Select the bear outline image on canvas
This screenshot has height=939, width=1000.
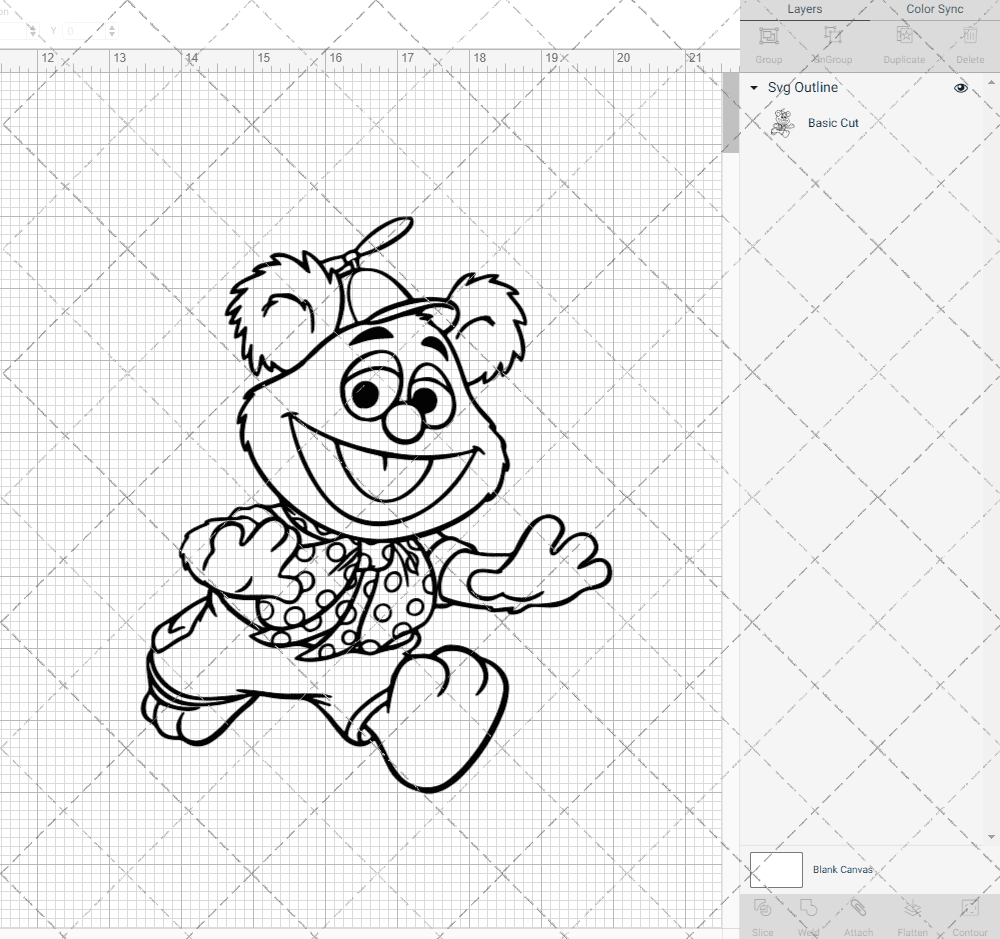click(x=376, y=505)
